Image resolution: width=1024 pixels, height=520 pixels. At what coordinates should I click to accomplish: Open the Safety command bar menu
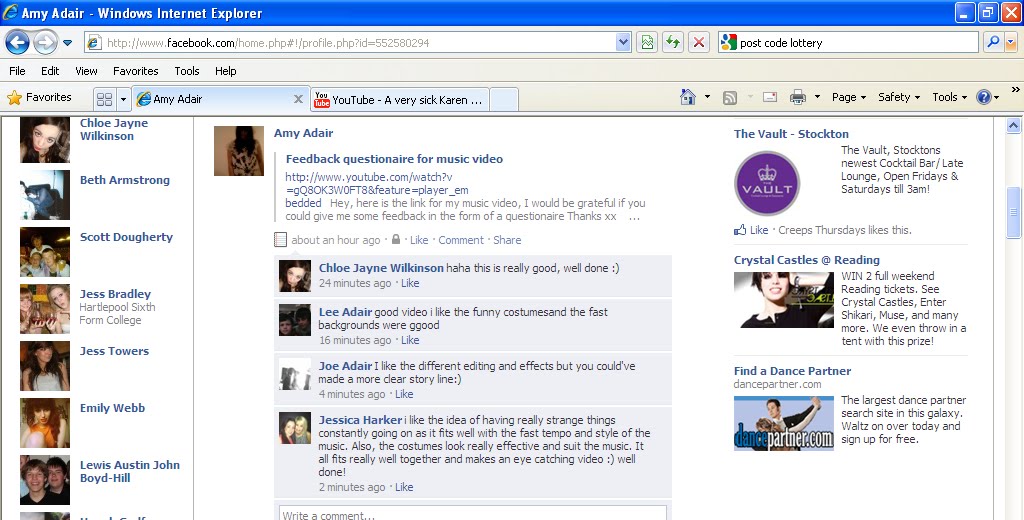(899, 97)
